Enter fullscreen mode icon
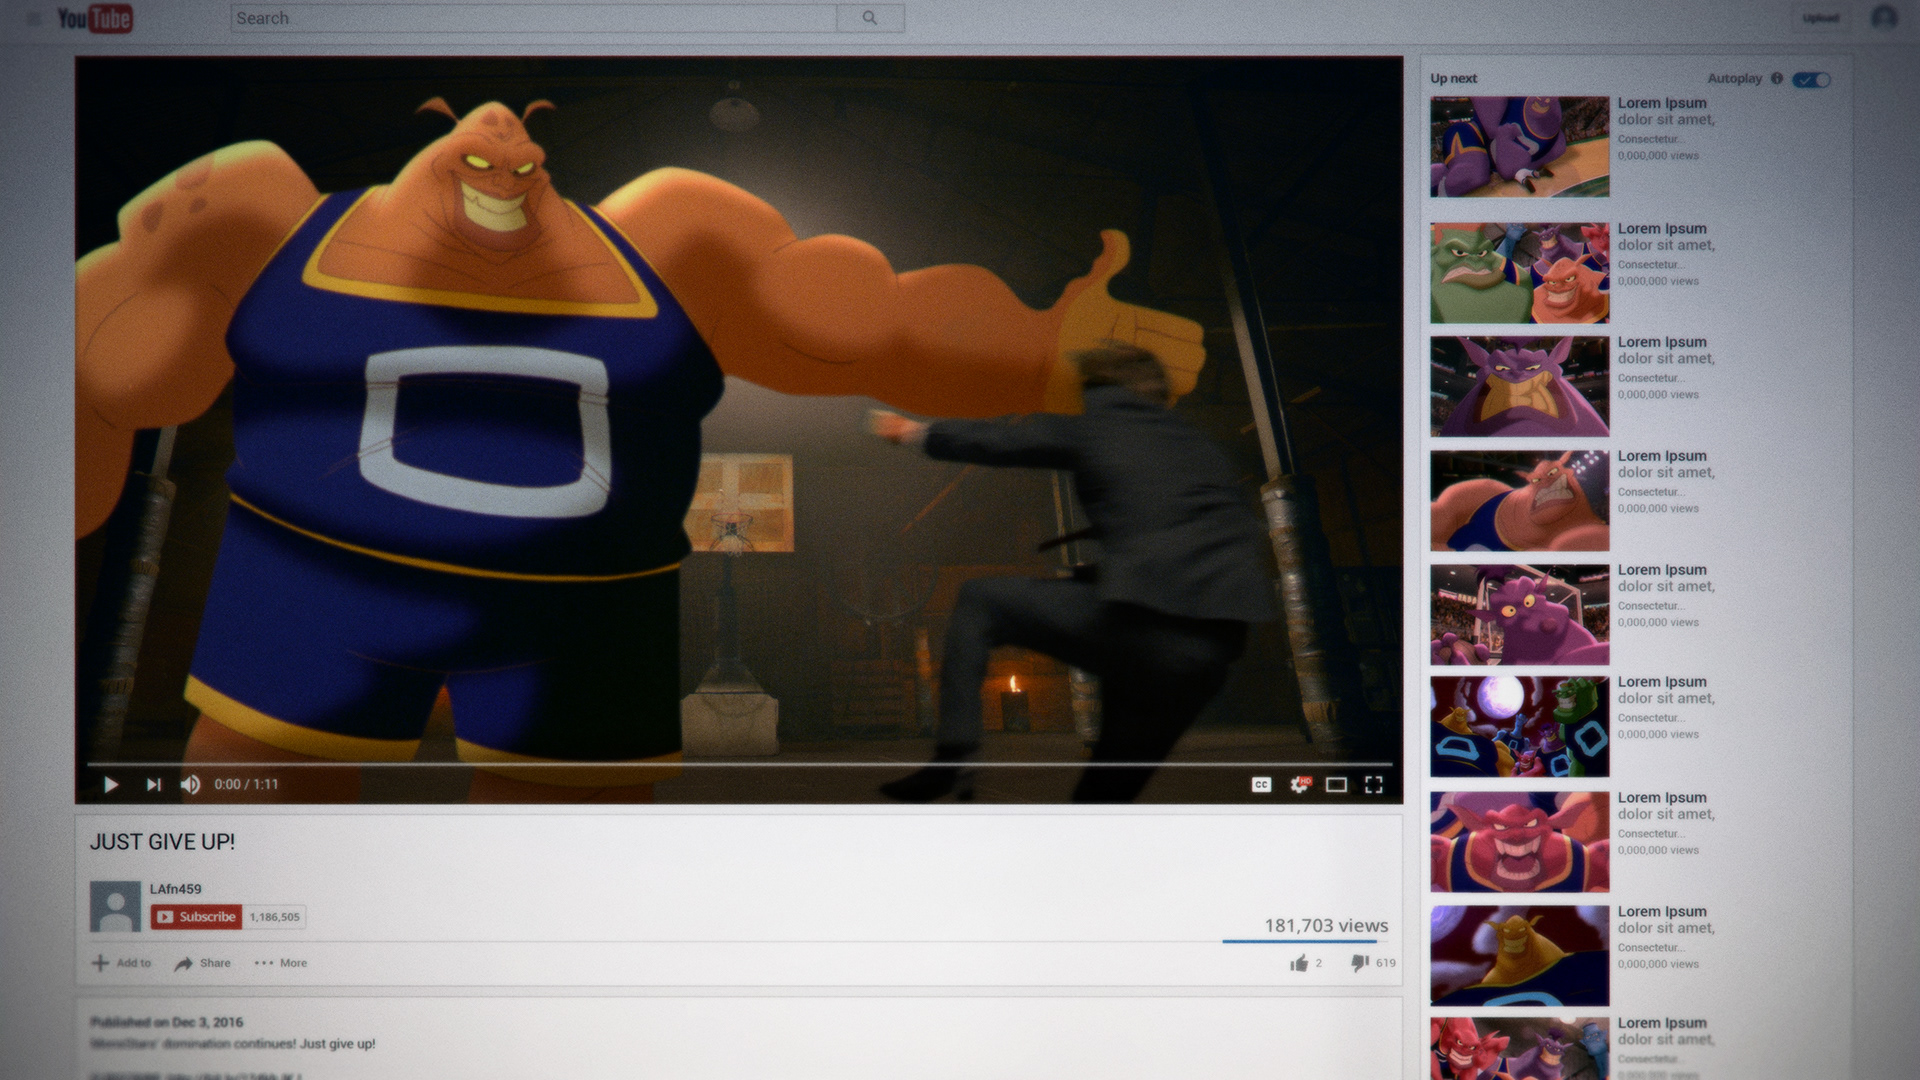 [1374, 785]
